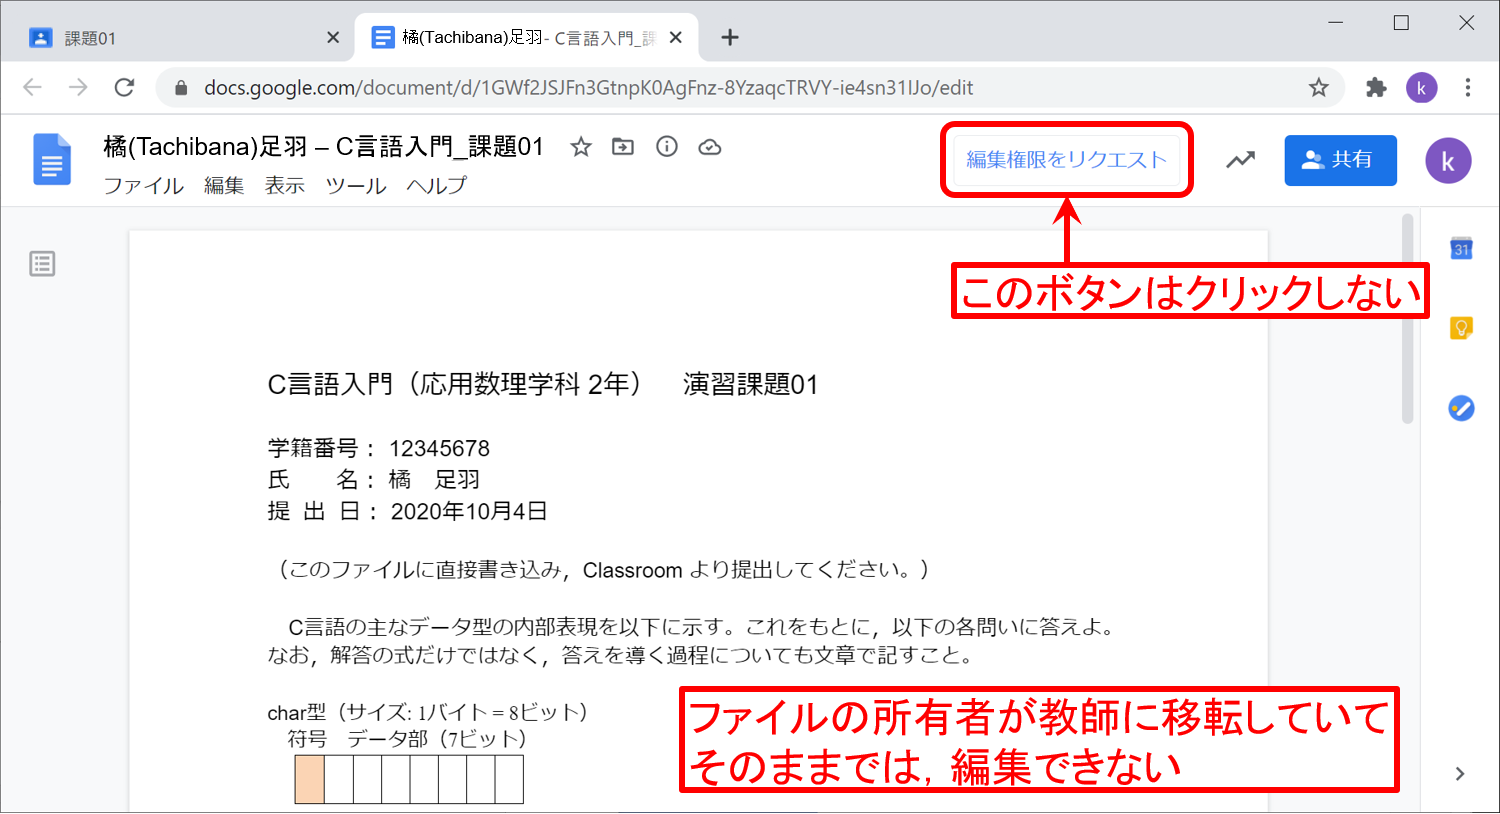
Task: Open the activity dashboard trend icon
Action: point(1241,160)
